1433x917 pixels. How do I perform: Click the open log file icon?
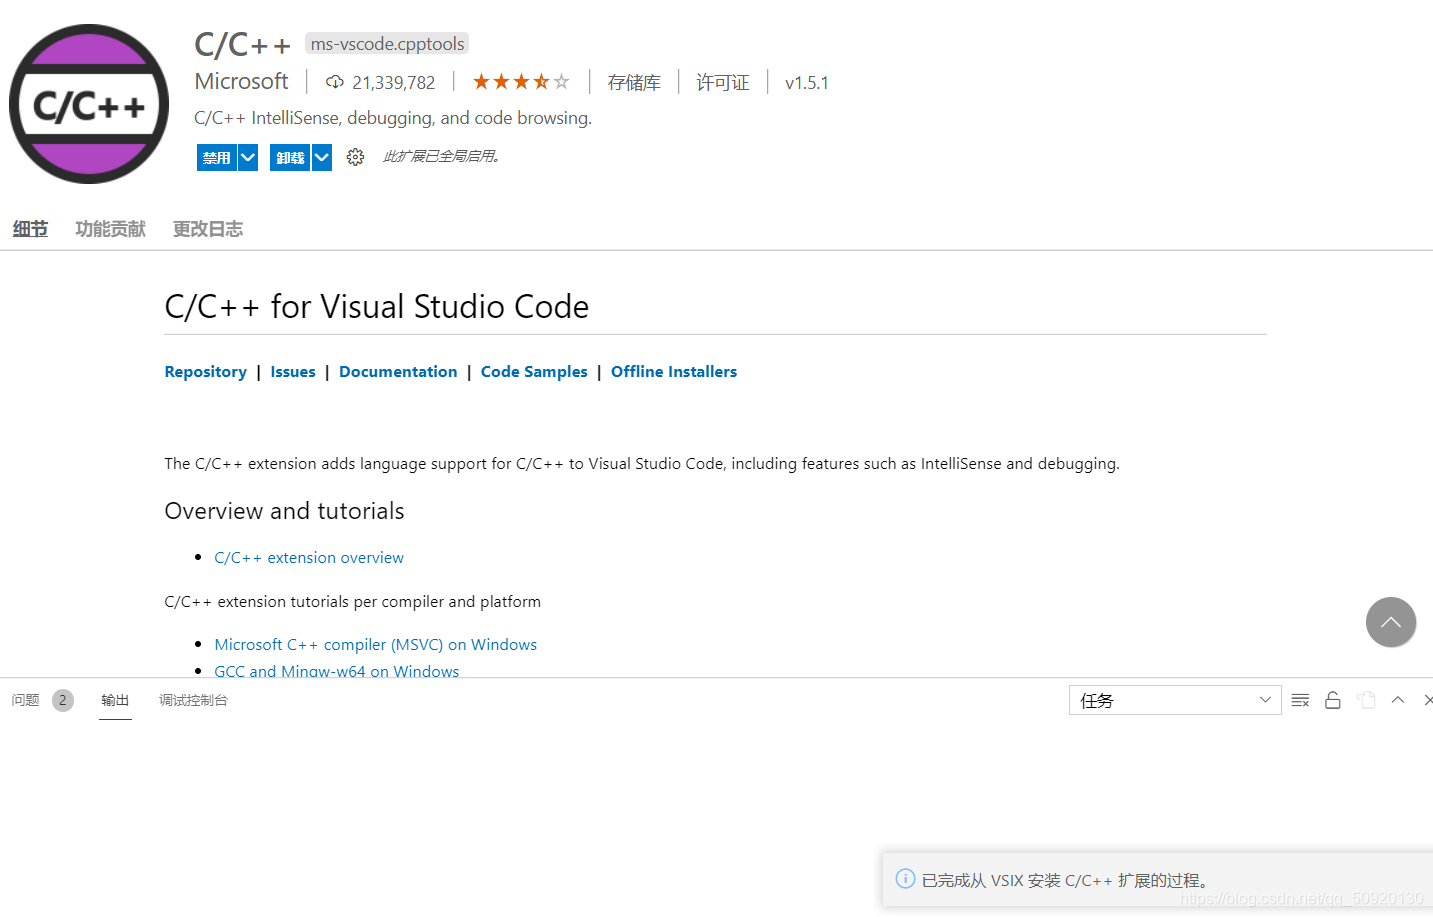(1366, 700)
